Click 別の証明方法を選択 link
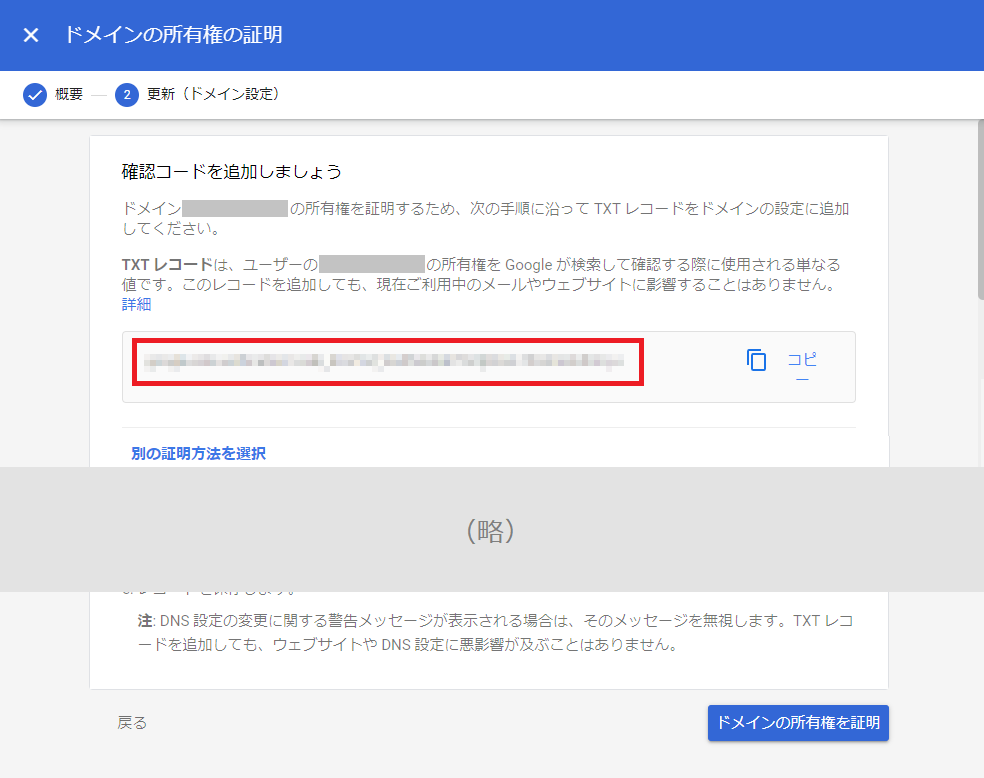The width and height of the screenshot is (984, 778). 198,453
